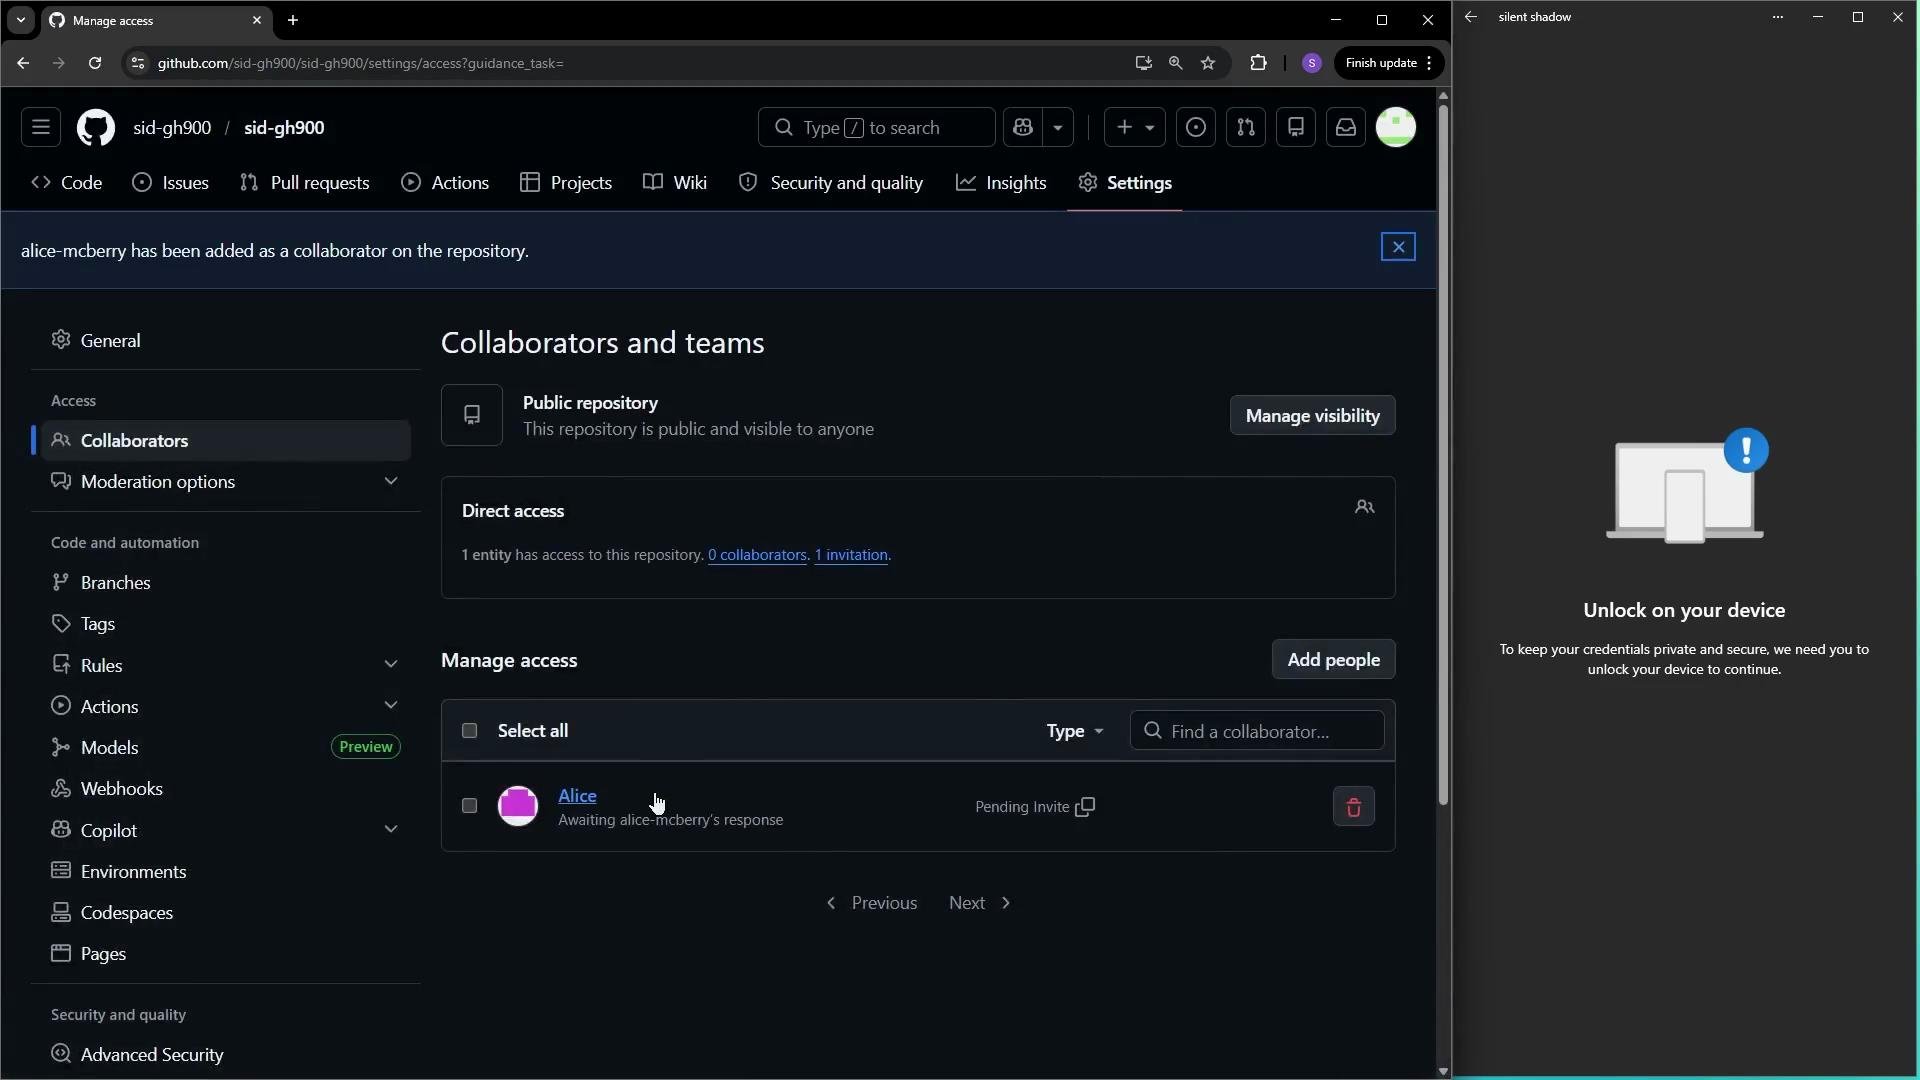Click the browser address bar URL
Image resolution: width=1920 pixels, height=1080 pixels.
[x=360, y=63]
